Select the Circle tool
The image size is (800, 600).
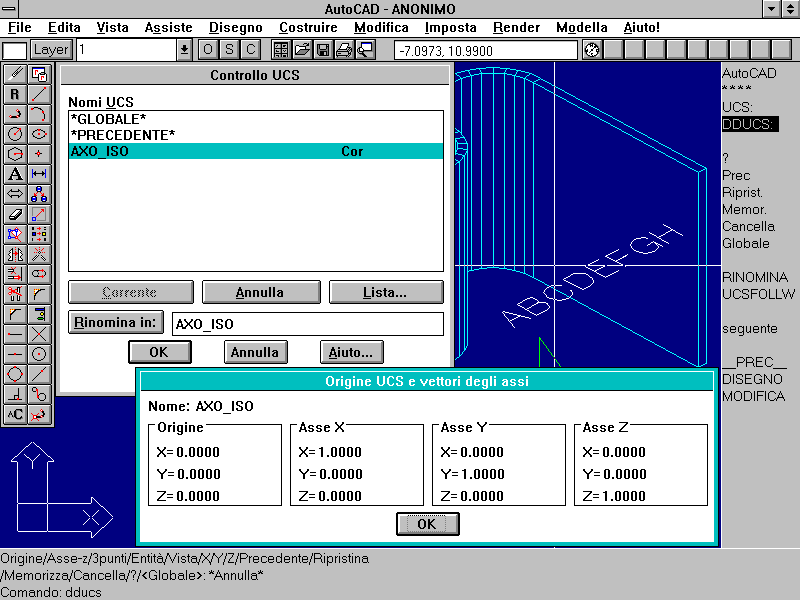15,134
